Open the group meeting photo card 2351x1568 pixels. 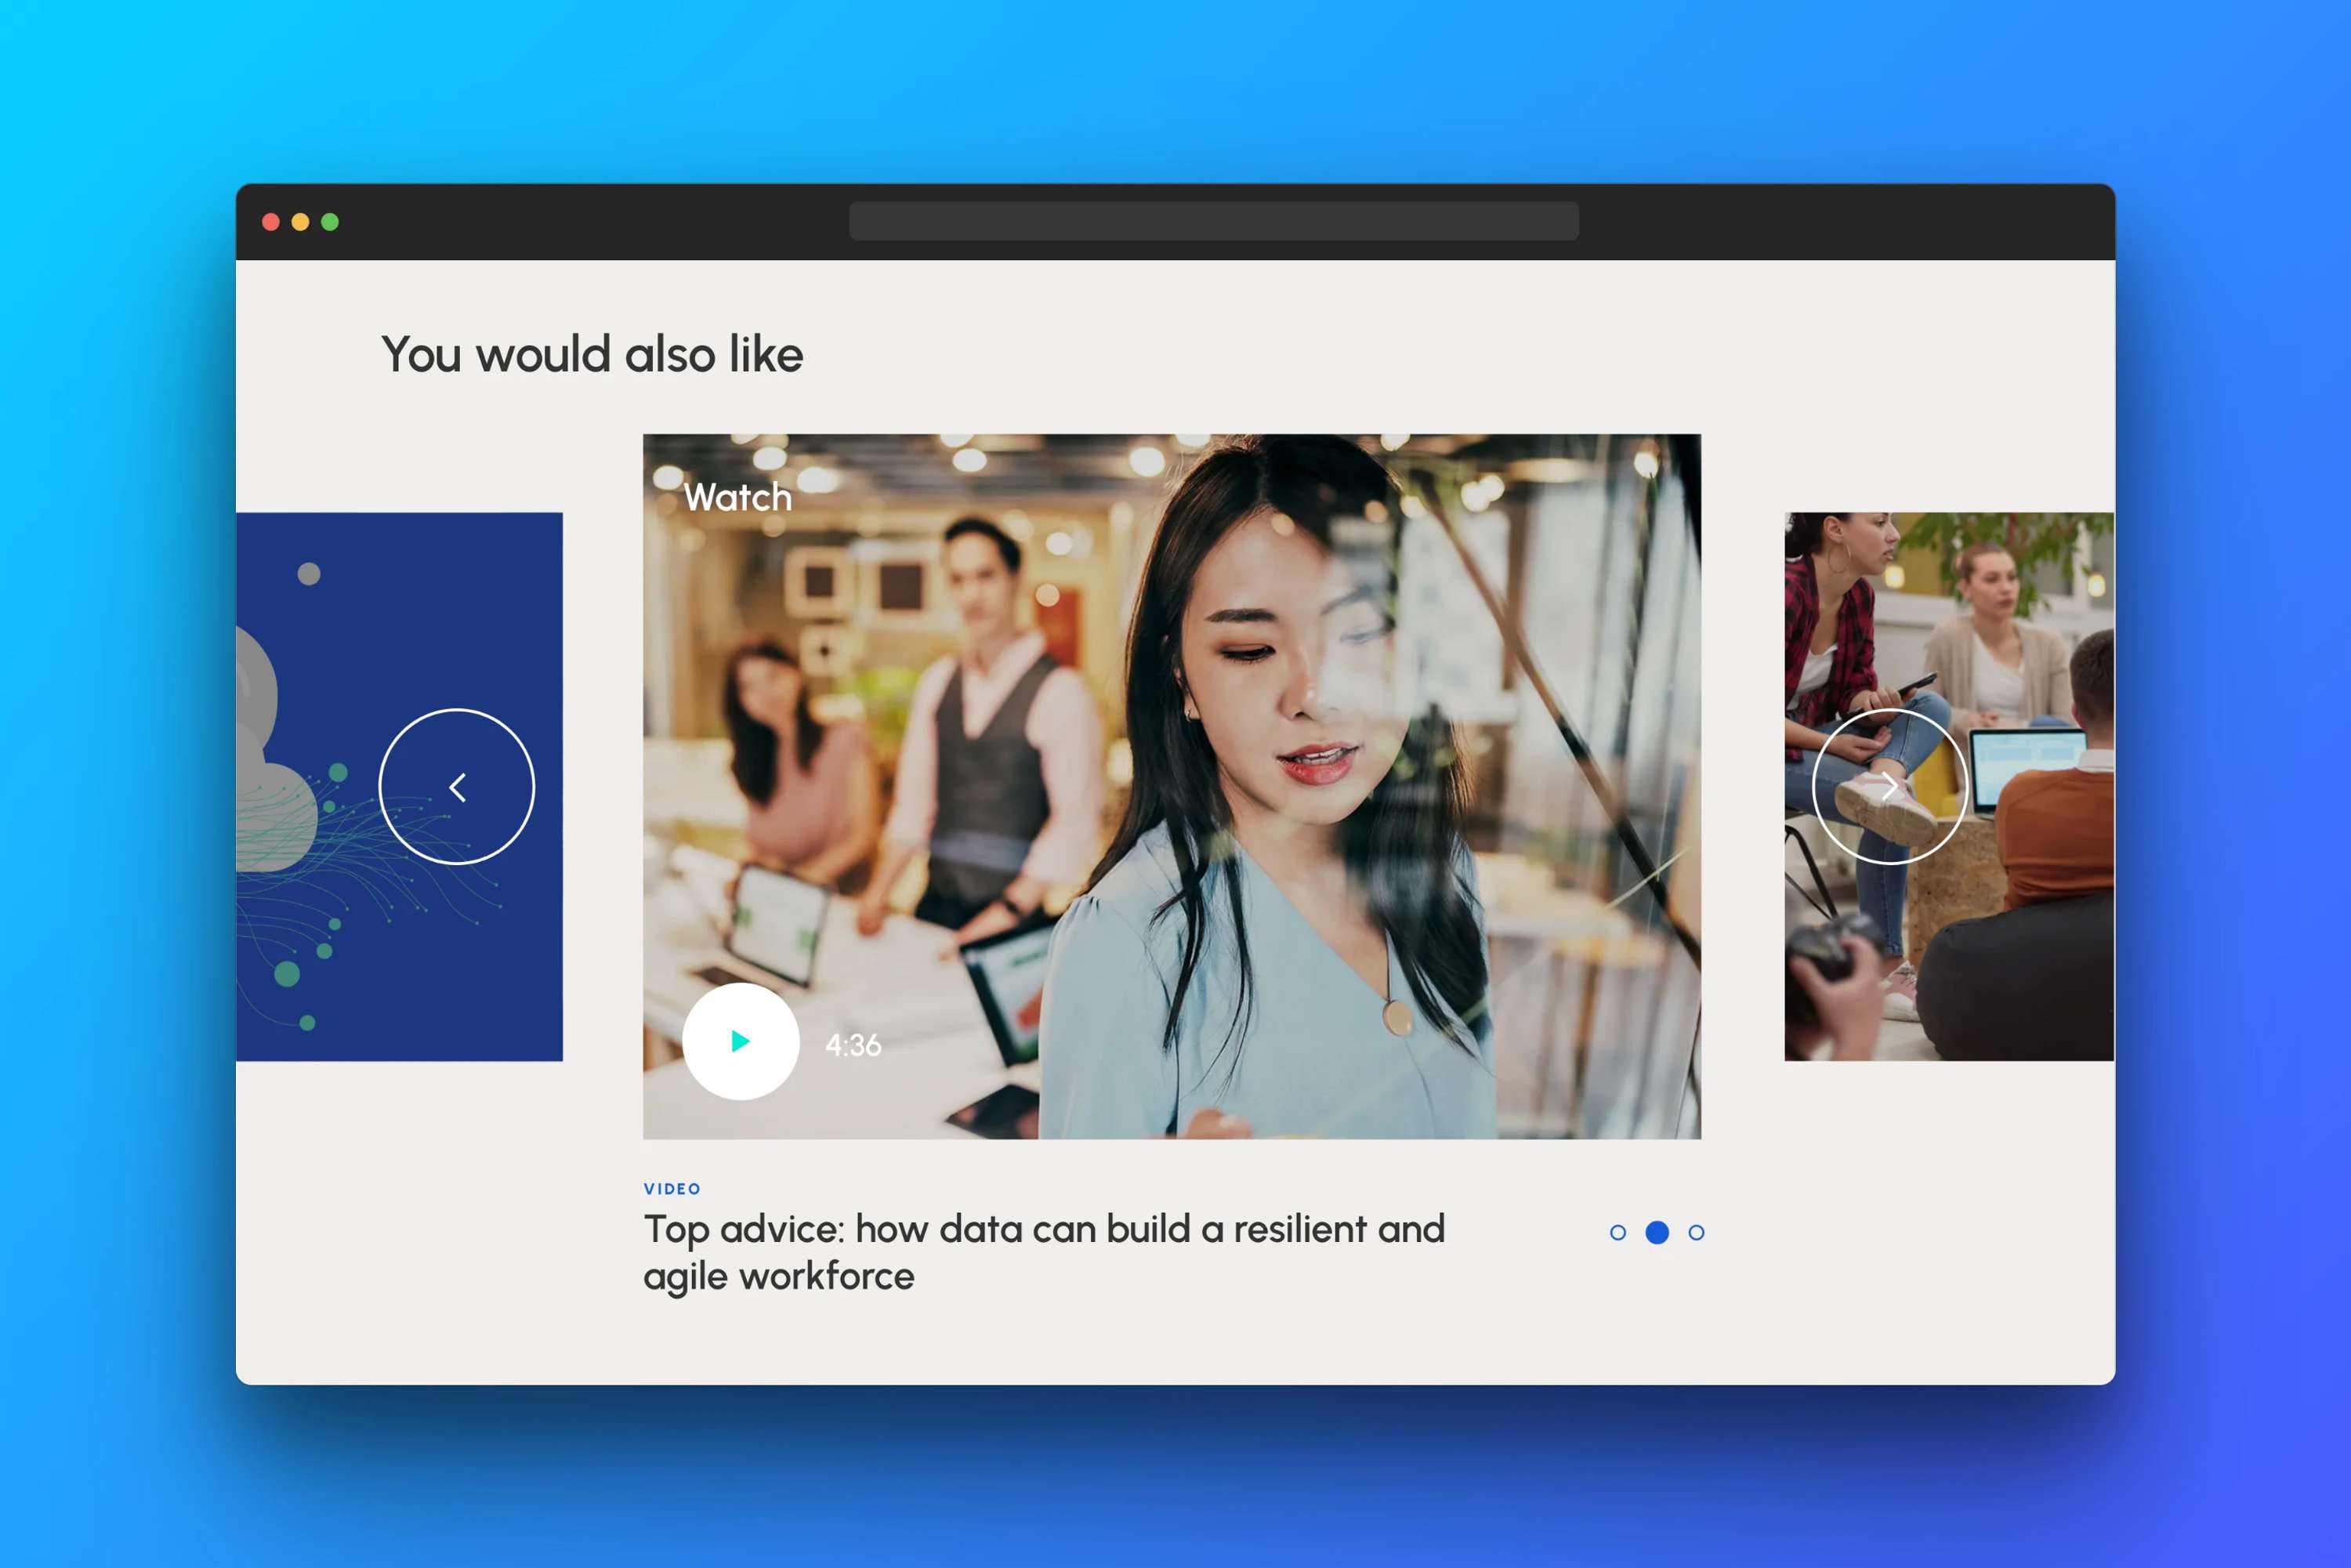click(x=1949, y=787)
